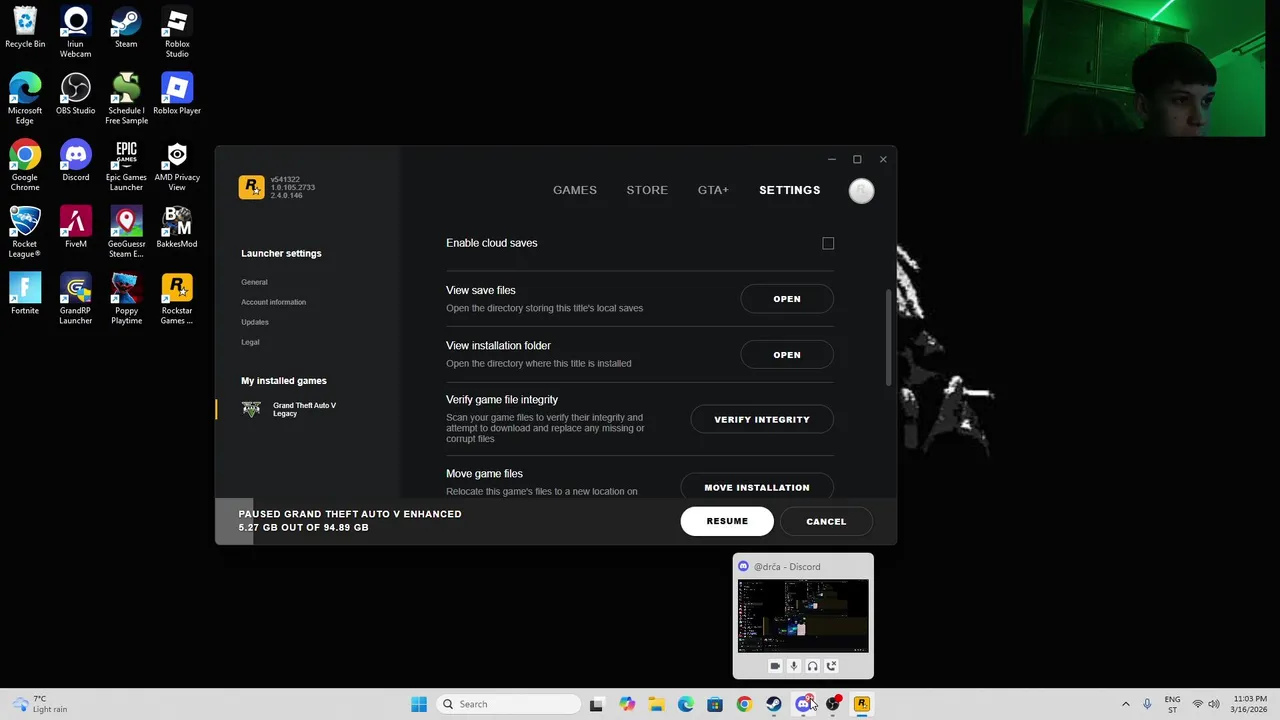The height and width of the screenshot is (720, 1280).
Task: Select the Rocket League desktop icon
Action: click(25, 233)
